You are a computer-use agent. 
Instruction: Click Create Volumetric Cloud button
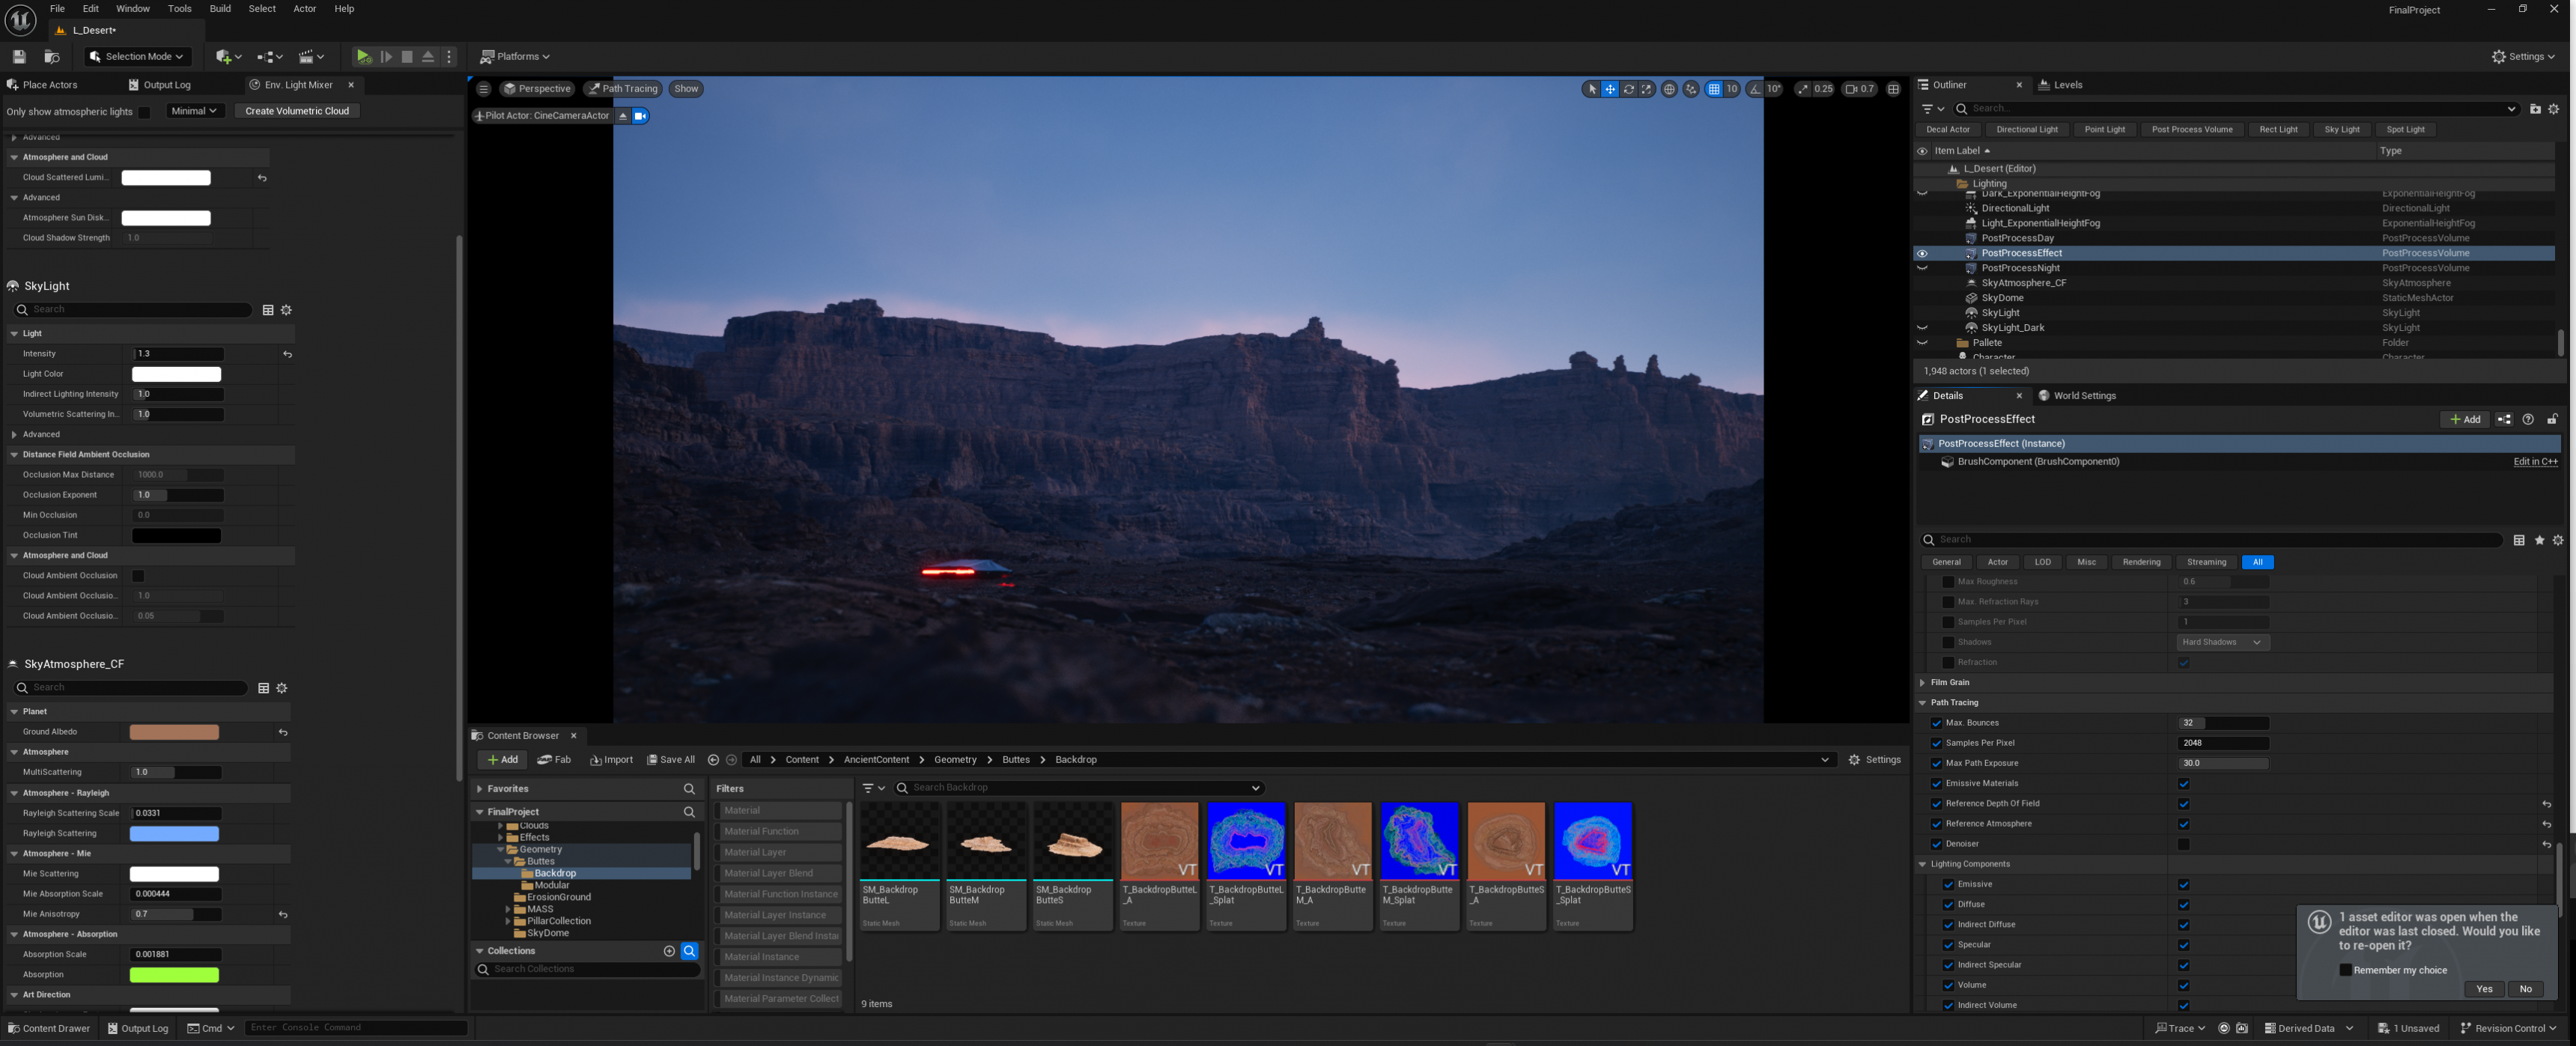297,111
